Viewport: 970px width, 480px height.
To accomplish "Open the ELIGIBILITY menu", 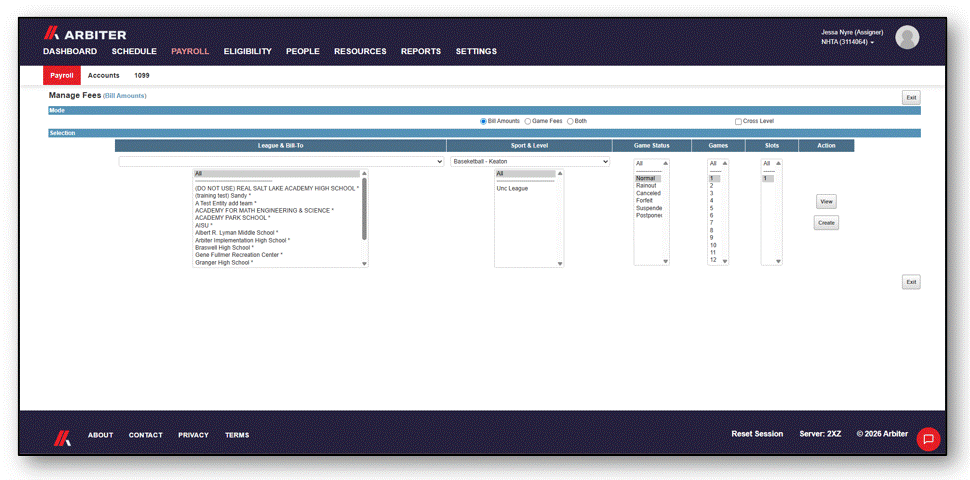I will [247, 51].
